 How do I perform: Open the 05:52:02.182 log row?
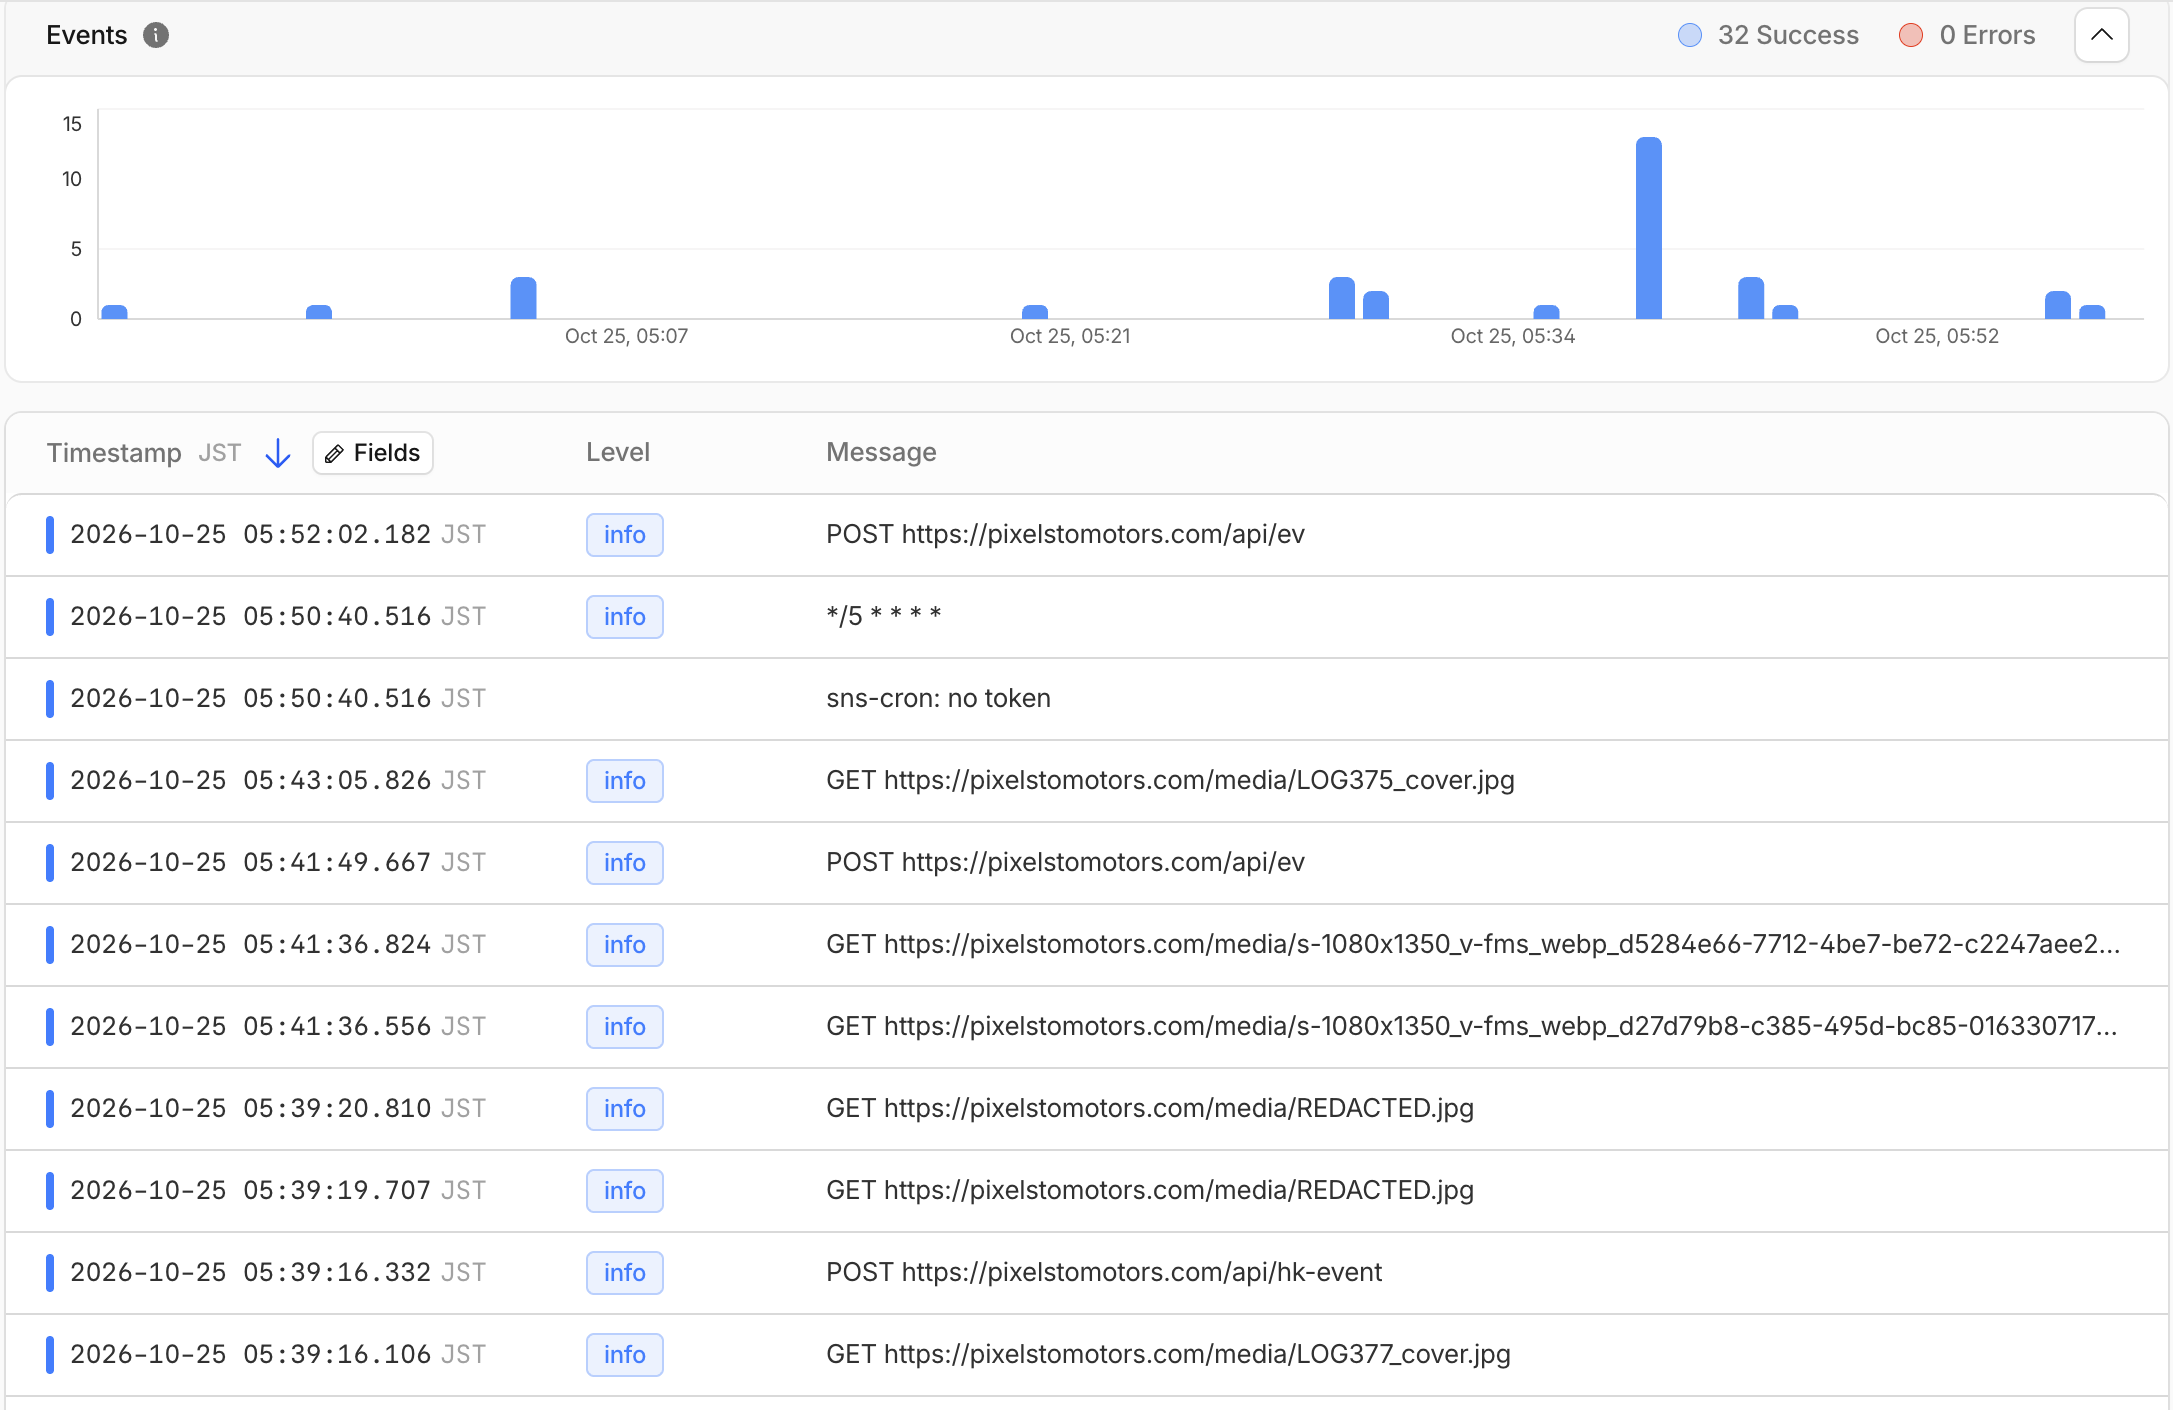pos(1087,535)
